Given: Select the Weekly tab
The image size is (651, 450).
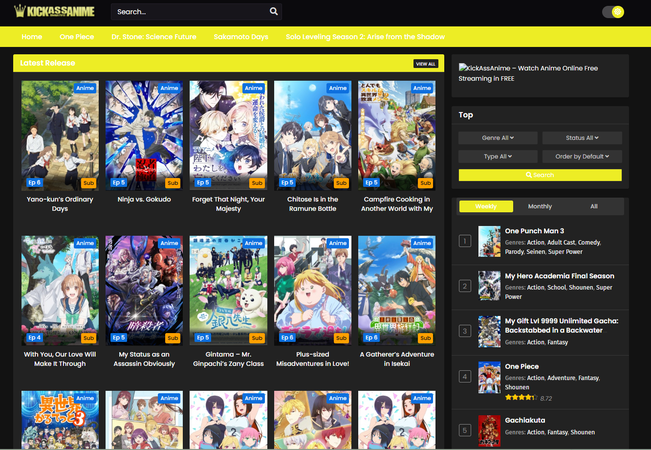Looking at the screenshot, I should click(x=486, y=206).
